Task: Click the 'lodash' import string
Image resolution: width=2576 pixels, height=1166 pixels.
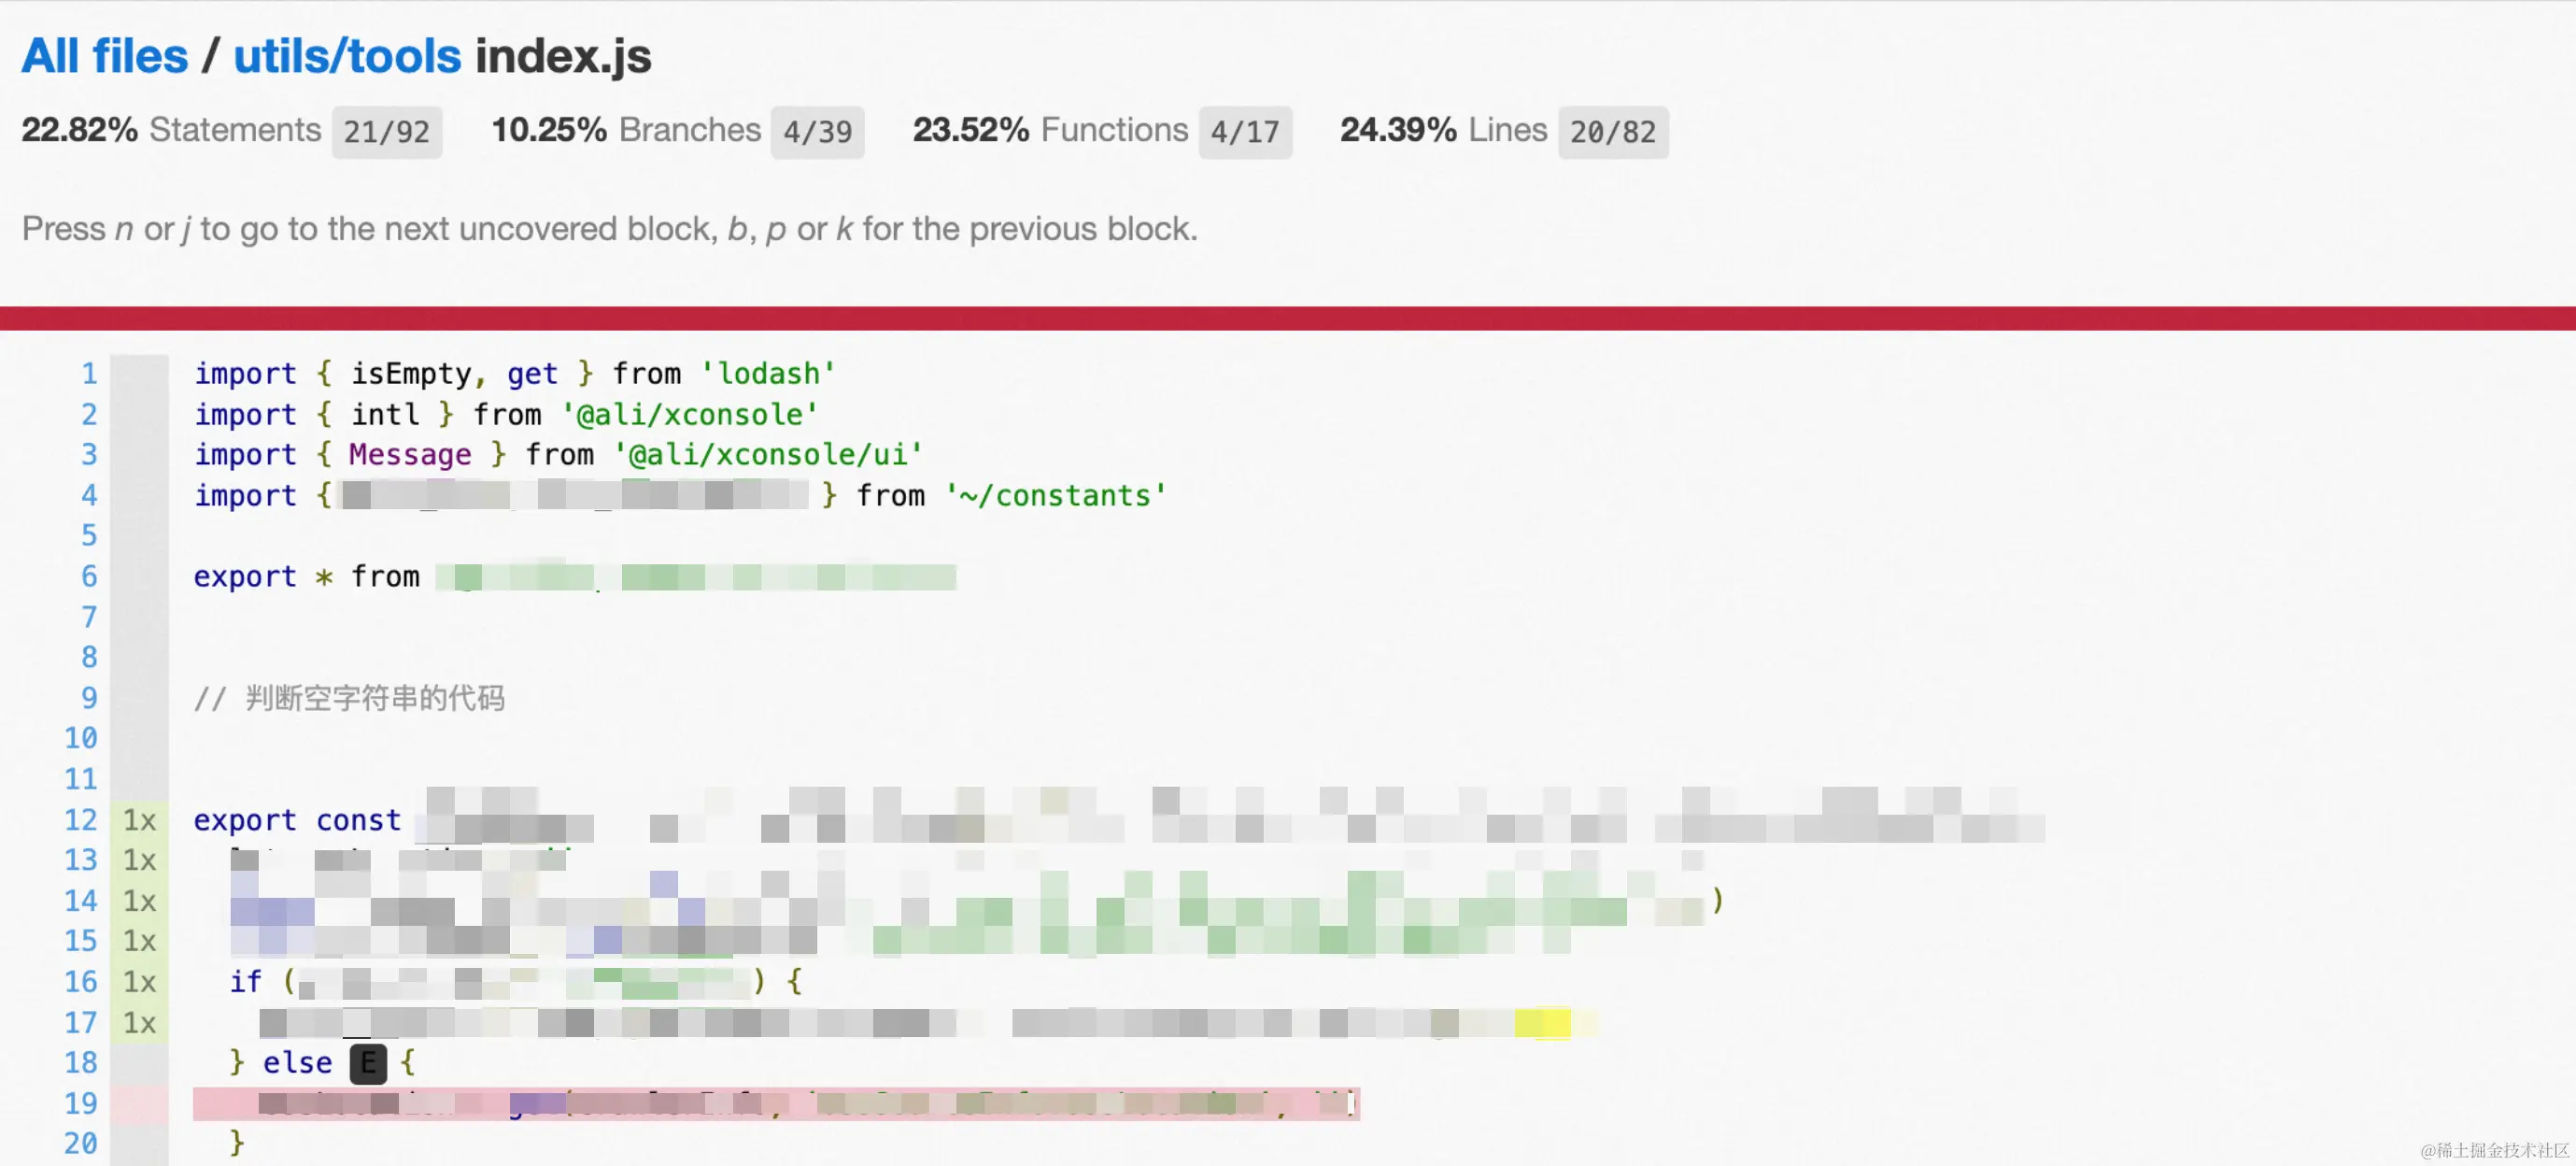Action: click(x=767, y=374)
